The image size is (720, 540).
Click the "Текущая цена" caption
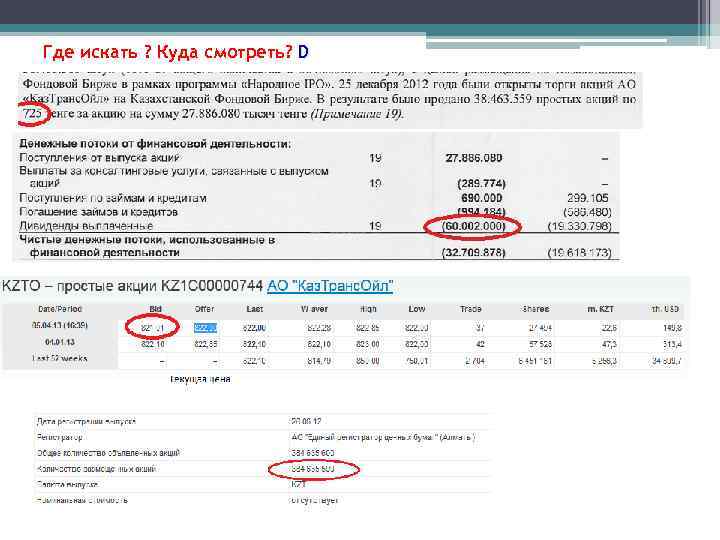coord(200,379)
